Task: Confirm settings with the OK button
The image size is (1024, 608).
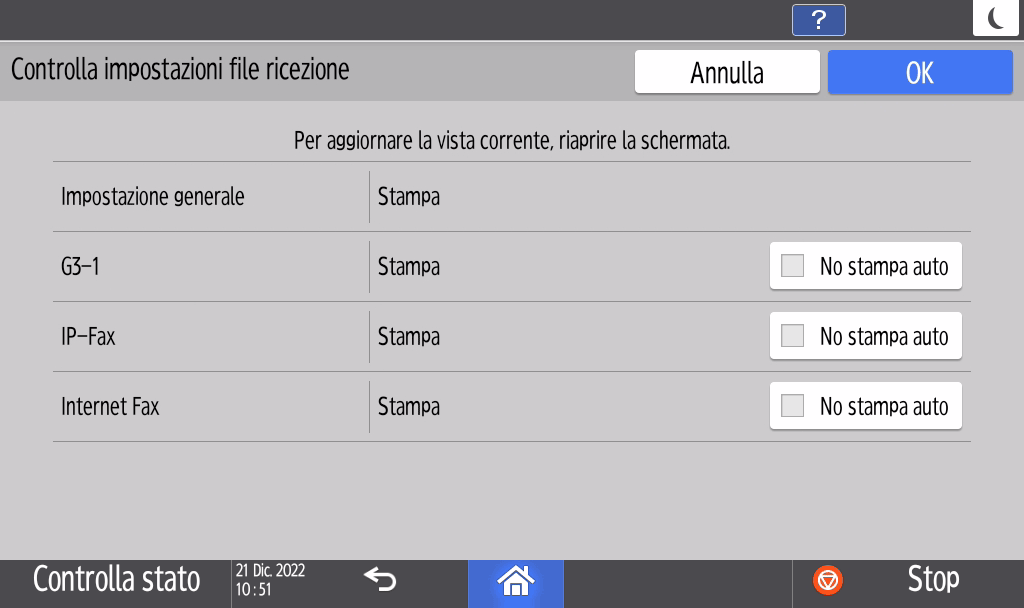Action: [x=919, y=71]
